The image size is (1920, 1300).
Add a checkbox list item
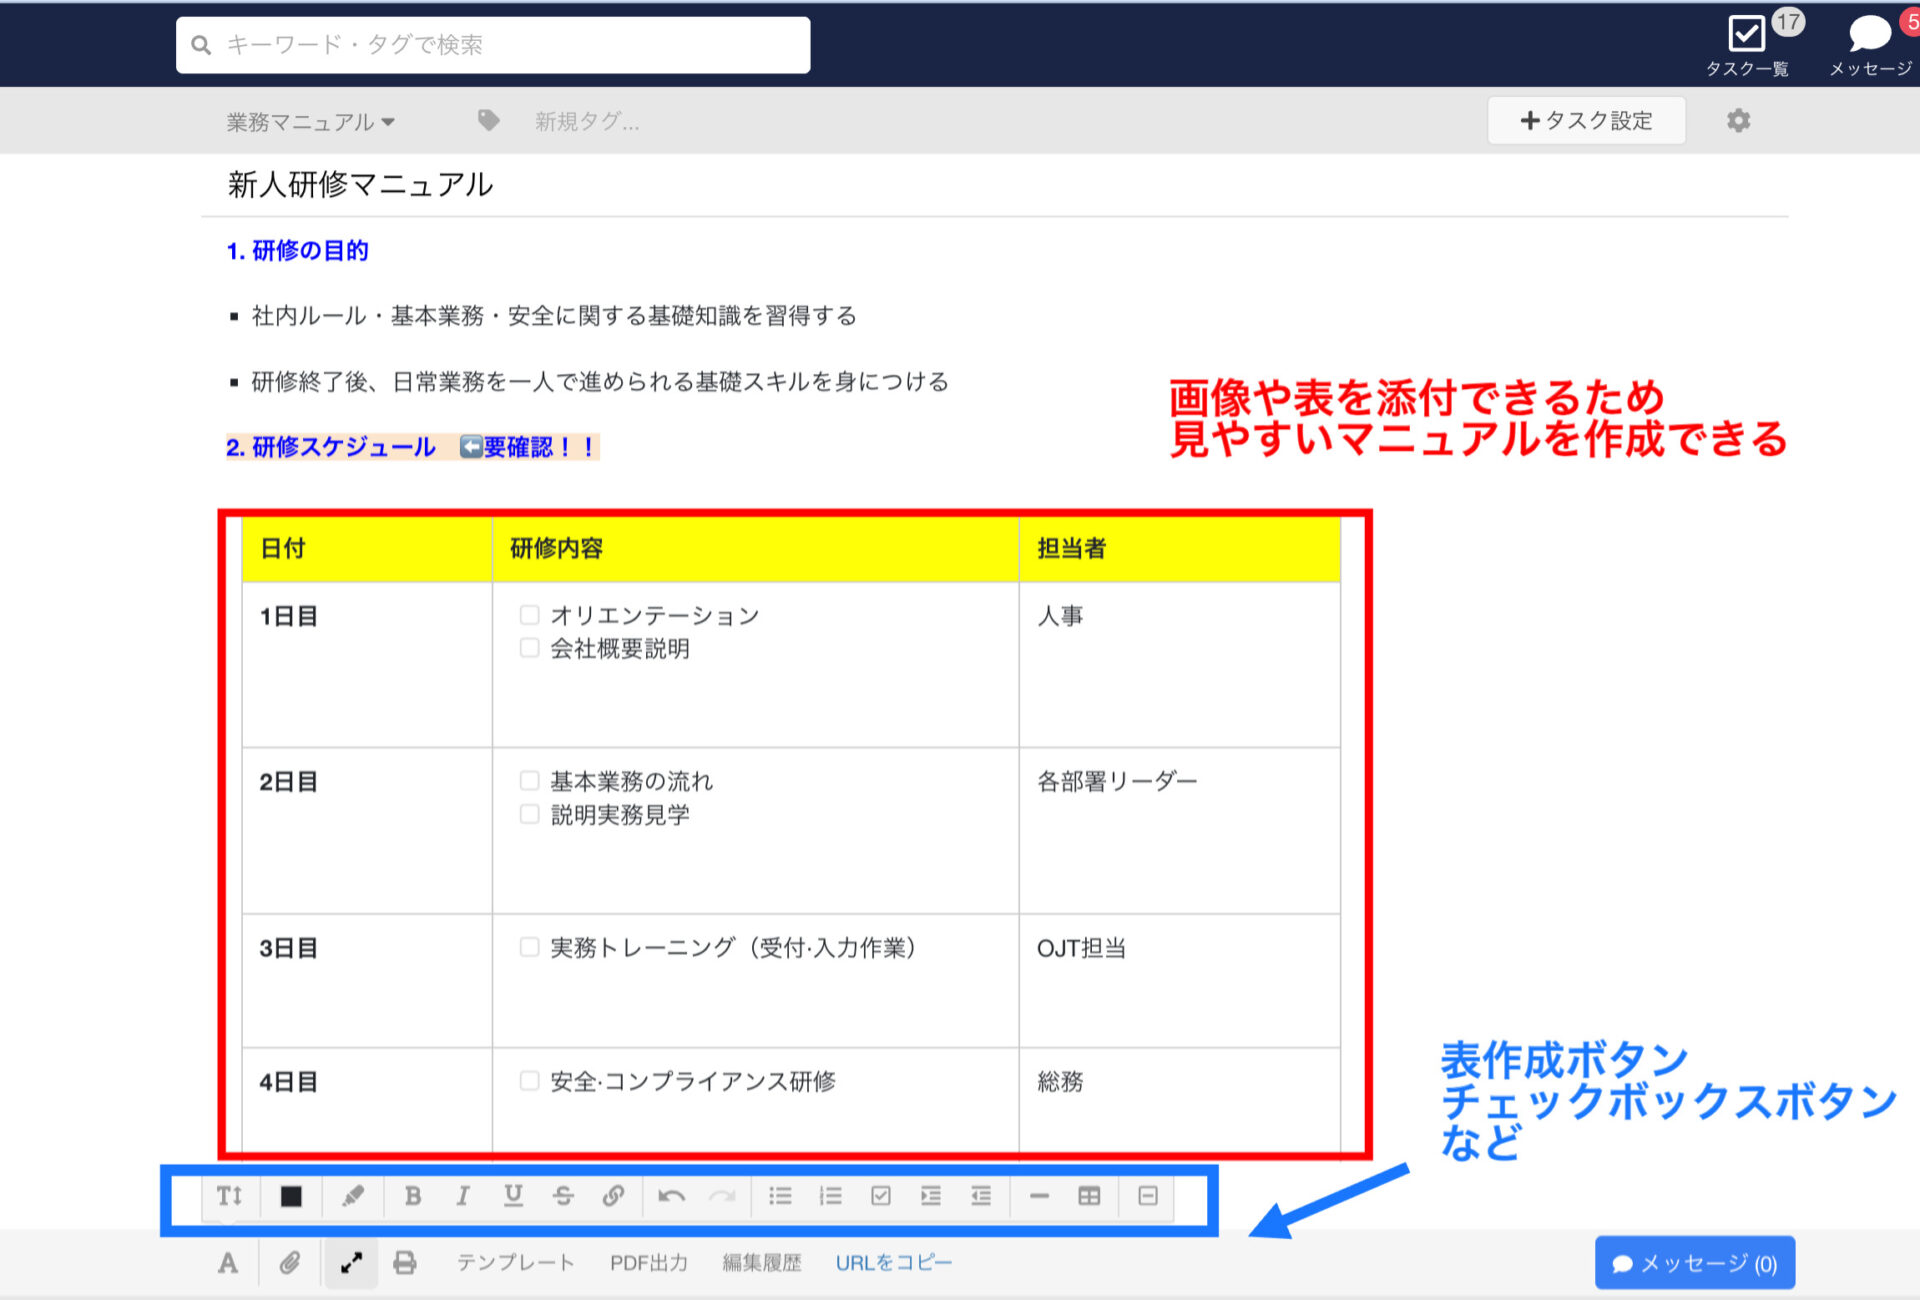pyautogui.click(x=880, y=1196)
